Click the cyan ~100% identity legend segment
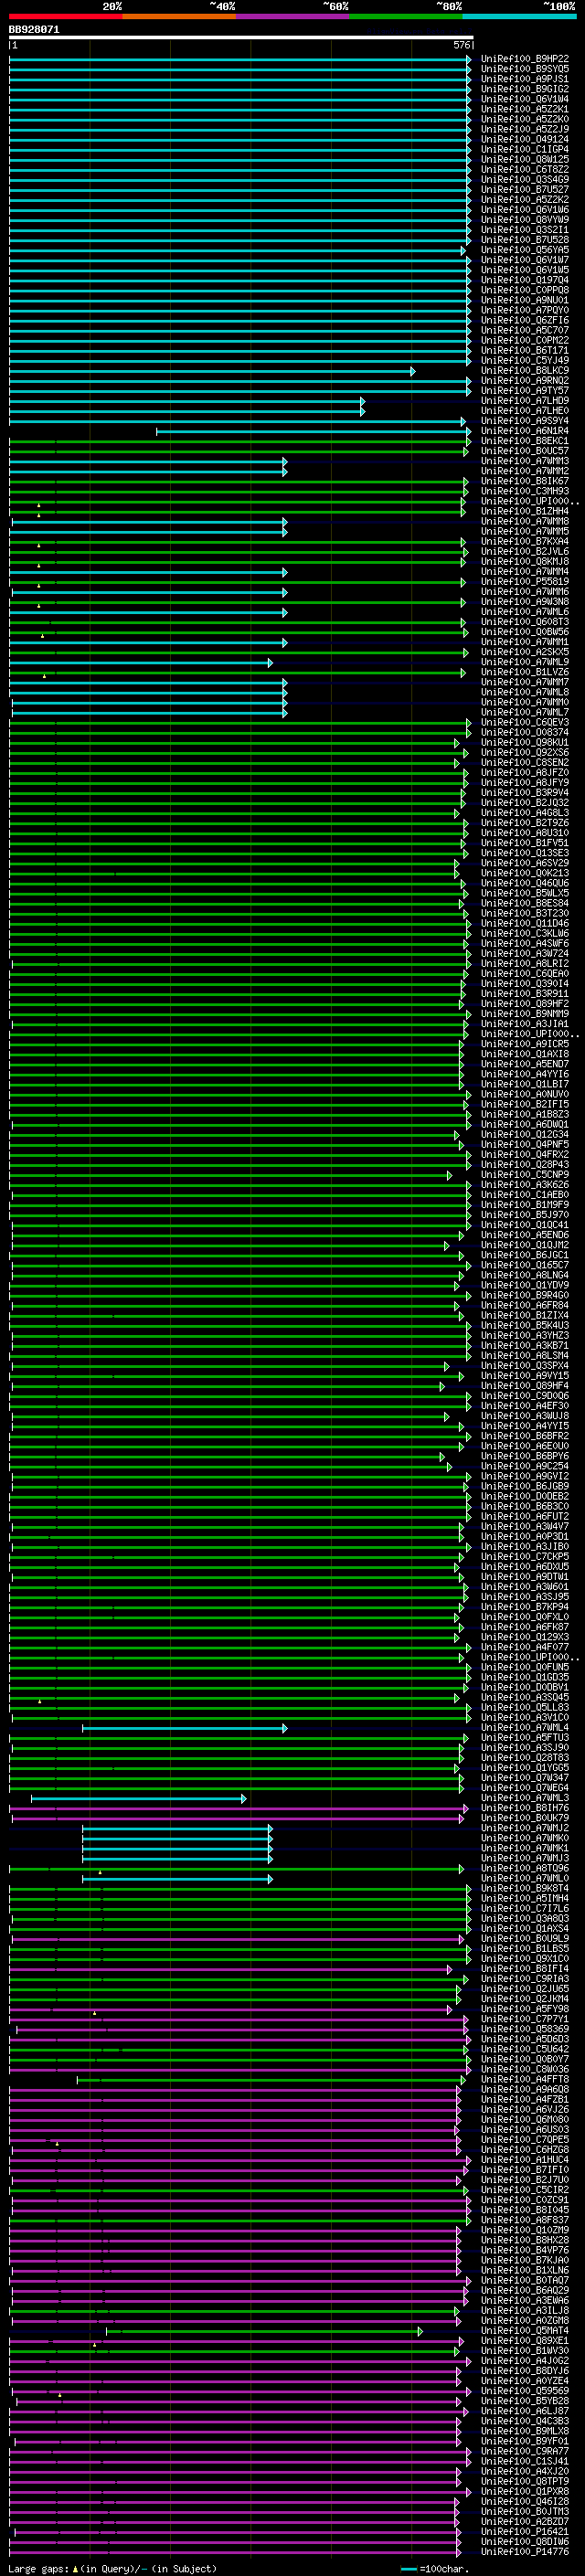Screen dimensions: 585x2576 (518, 16)
